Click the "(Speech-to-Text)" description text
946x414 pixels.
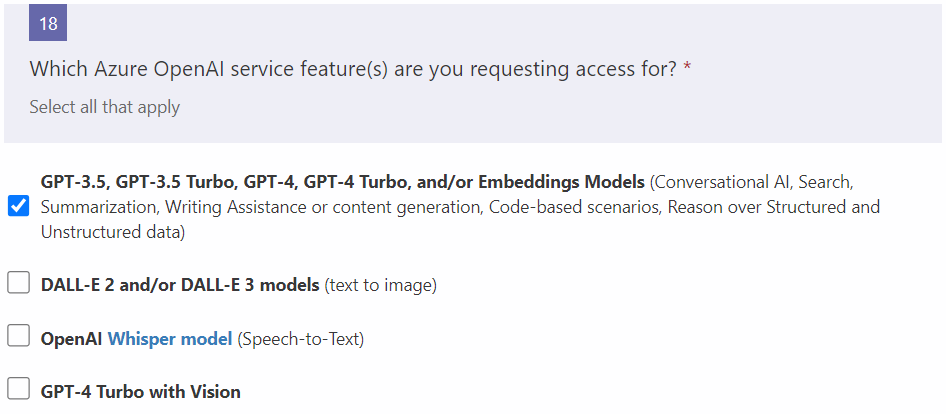300,339
